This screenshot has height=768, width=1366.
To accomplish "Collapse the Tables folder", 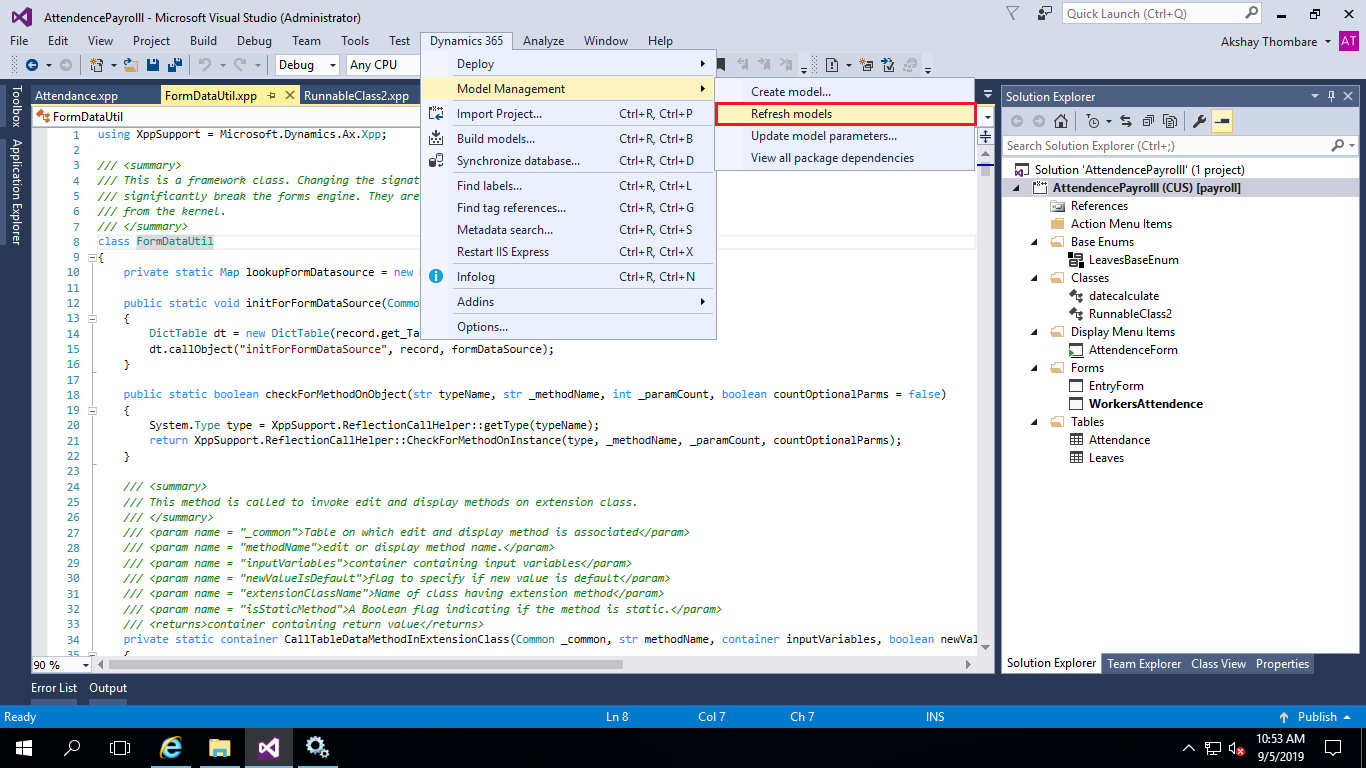I will [x=1035, y=422].
